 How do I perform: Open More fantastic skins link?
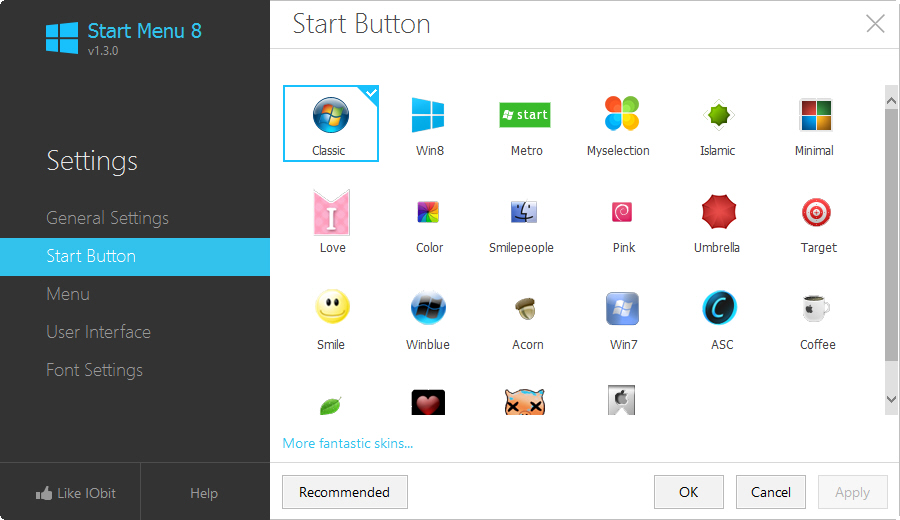tap(347, 443)
